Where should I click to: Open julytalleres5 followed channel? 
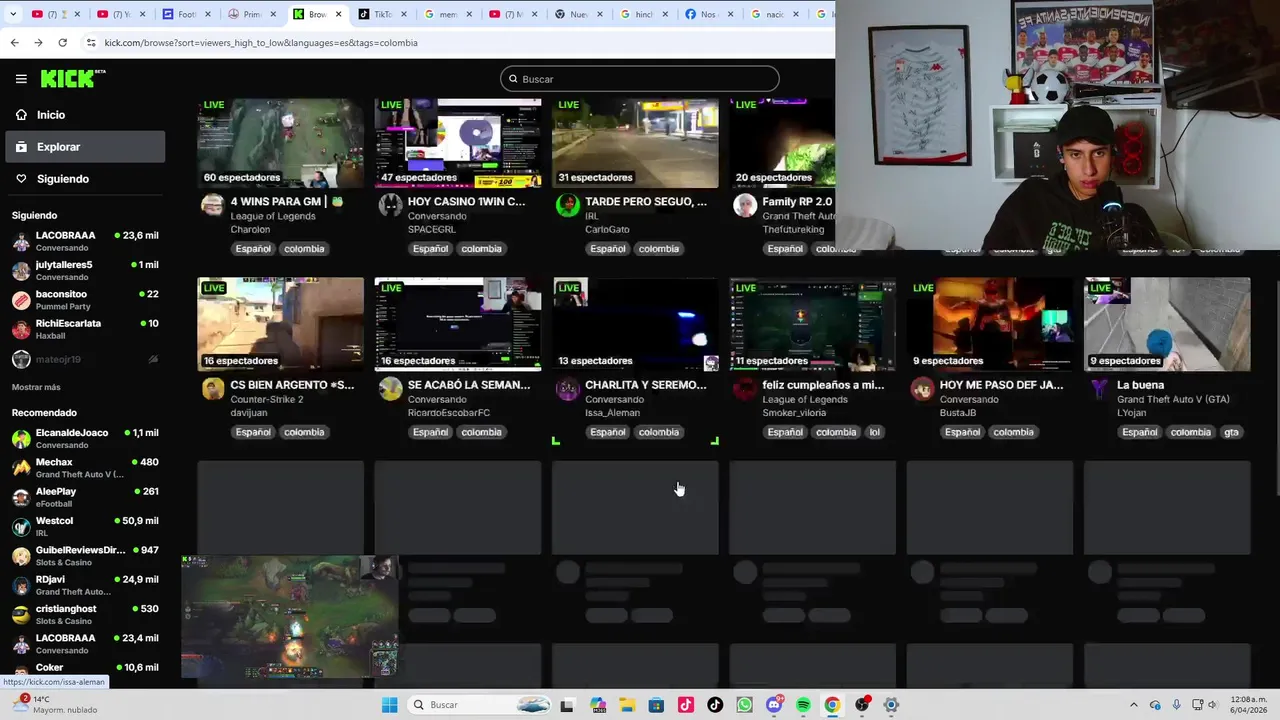[85, 271]
